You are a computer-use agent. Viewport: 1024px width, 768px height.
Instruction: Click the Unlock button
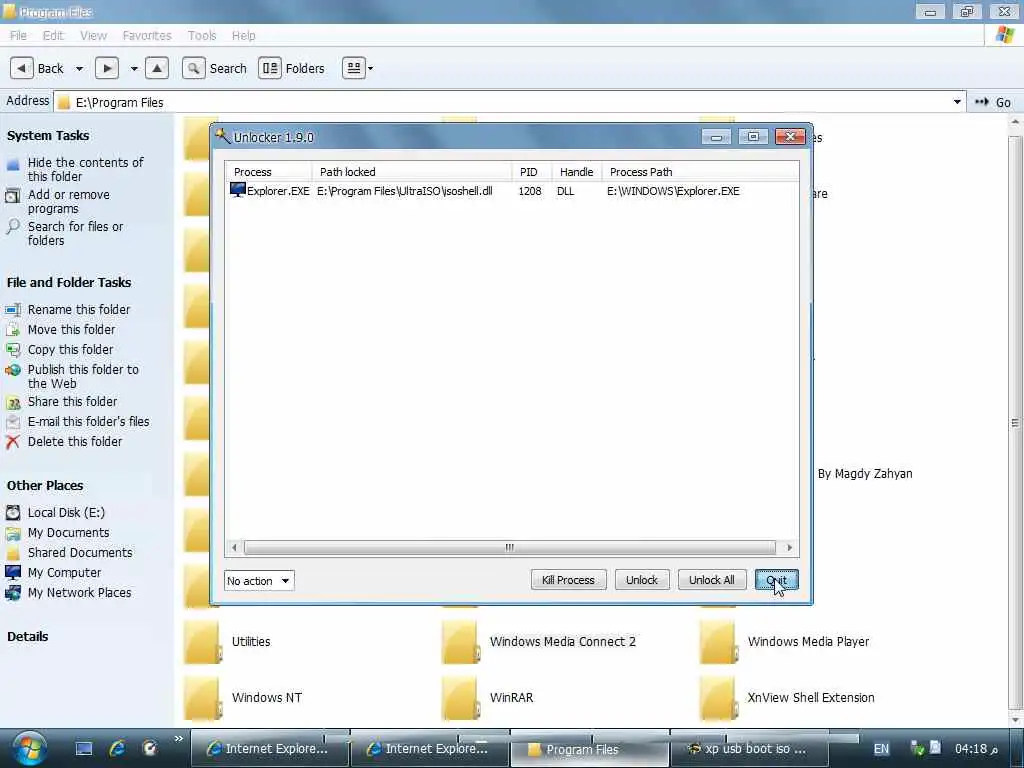point(642,580)
